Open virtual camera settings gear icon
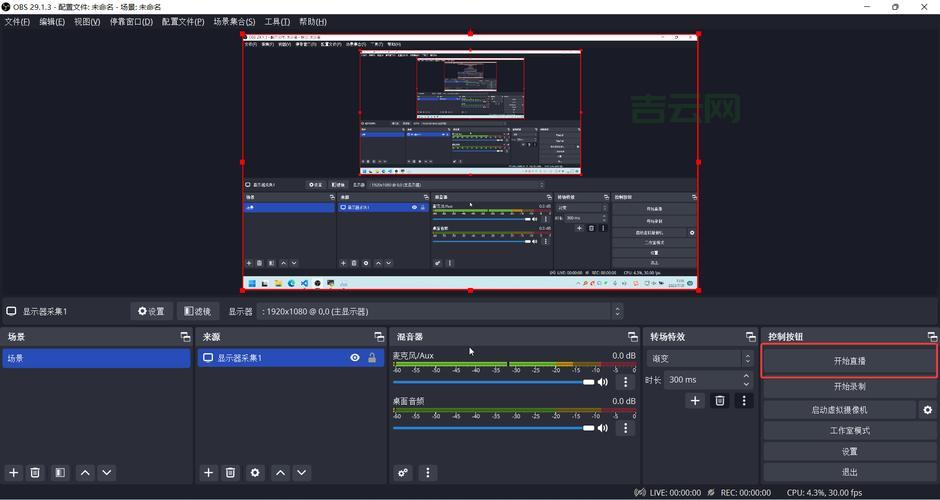This screenshot has height=500, width=940. [927, 410]
